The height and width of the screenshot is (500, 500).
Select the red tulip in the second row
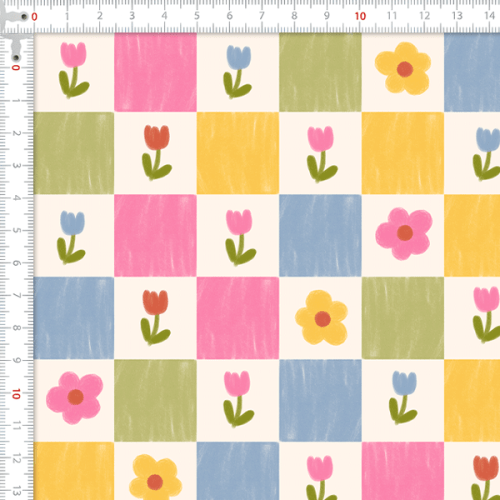pyautogui.click(x=157, y=153)
